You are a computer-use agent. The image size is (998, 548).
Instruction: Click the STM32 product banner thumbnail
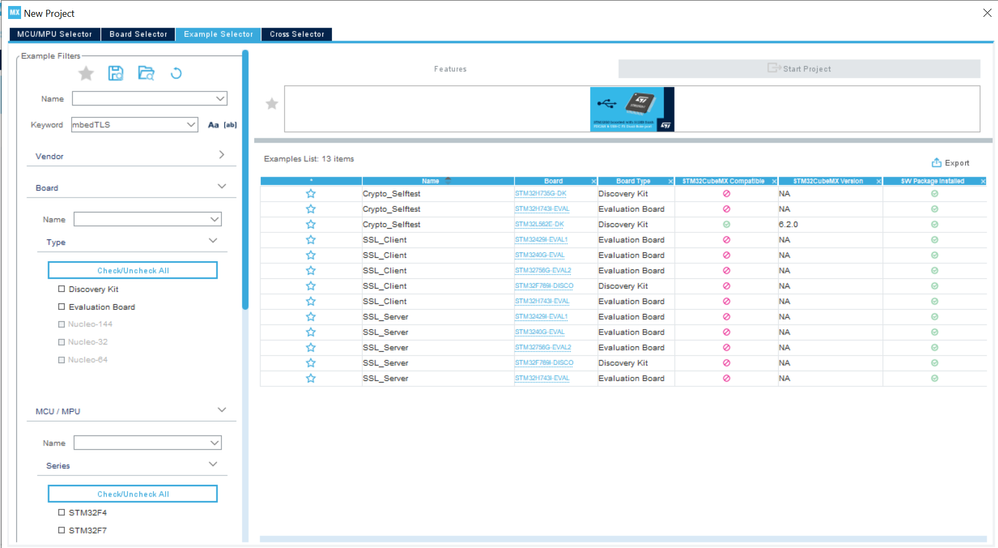632,109
